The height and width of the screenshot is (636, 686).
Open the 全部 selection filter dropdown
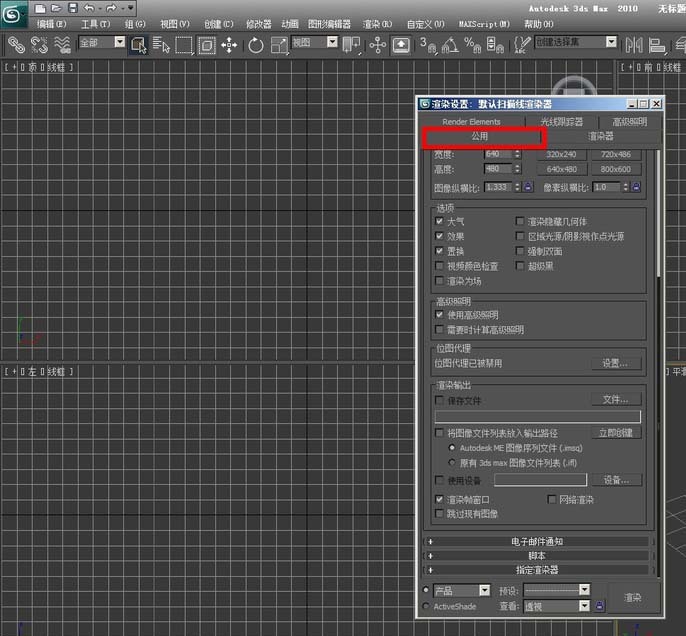point(119,42)
